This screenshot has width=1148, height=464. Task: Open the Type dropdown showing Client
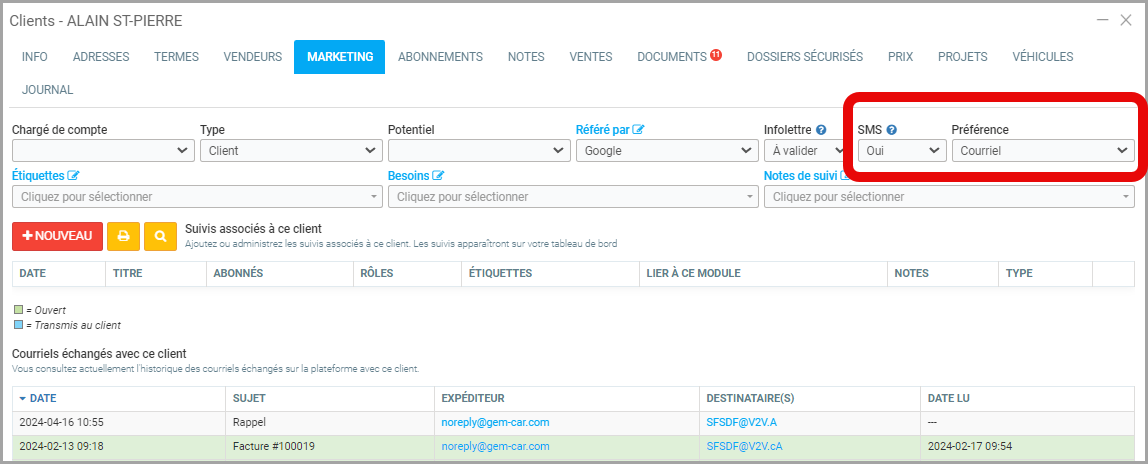(x=290, y=151)
